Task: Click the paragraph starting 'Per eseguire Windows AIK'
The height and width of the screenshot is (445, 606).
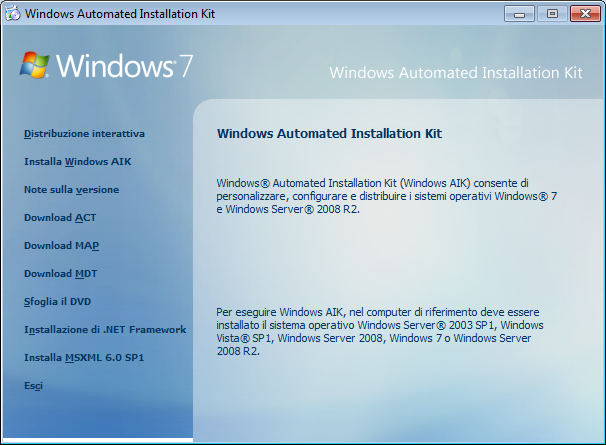Action: [x=380, y=332]
